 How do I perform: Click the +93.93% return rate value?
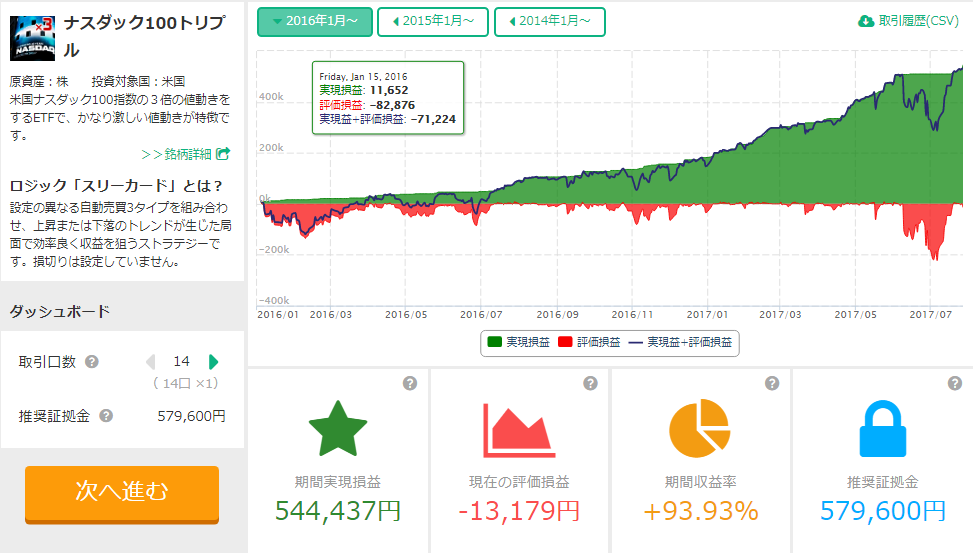(700, 511)
